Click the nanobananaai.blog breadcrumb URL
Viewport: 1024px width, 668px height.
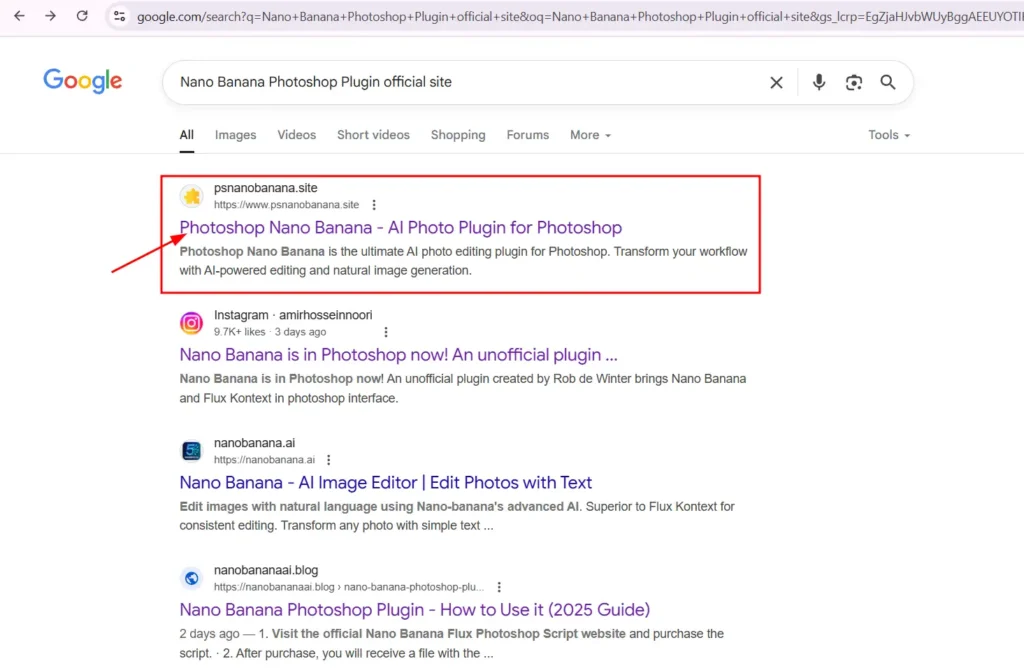click(349, 587)
